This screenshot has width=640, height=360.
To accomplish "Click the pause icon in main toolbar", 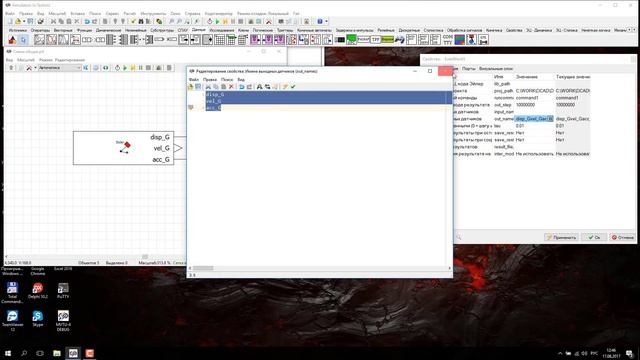I will click(233, 21).
